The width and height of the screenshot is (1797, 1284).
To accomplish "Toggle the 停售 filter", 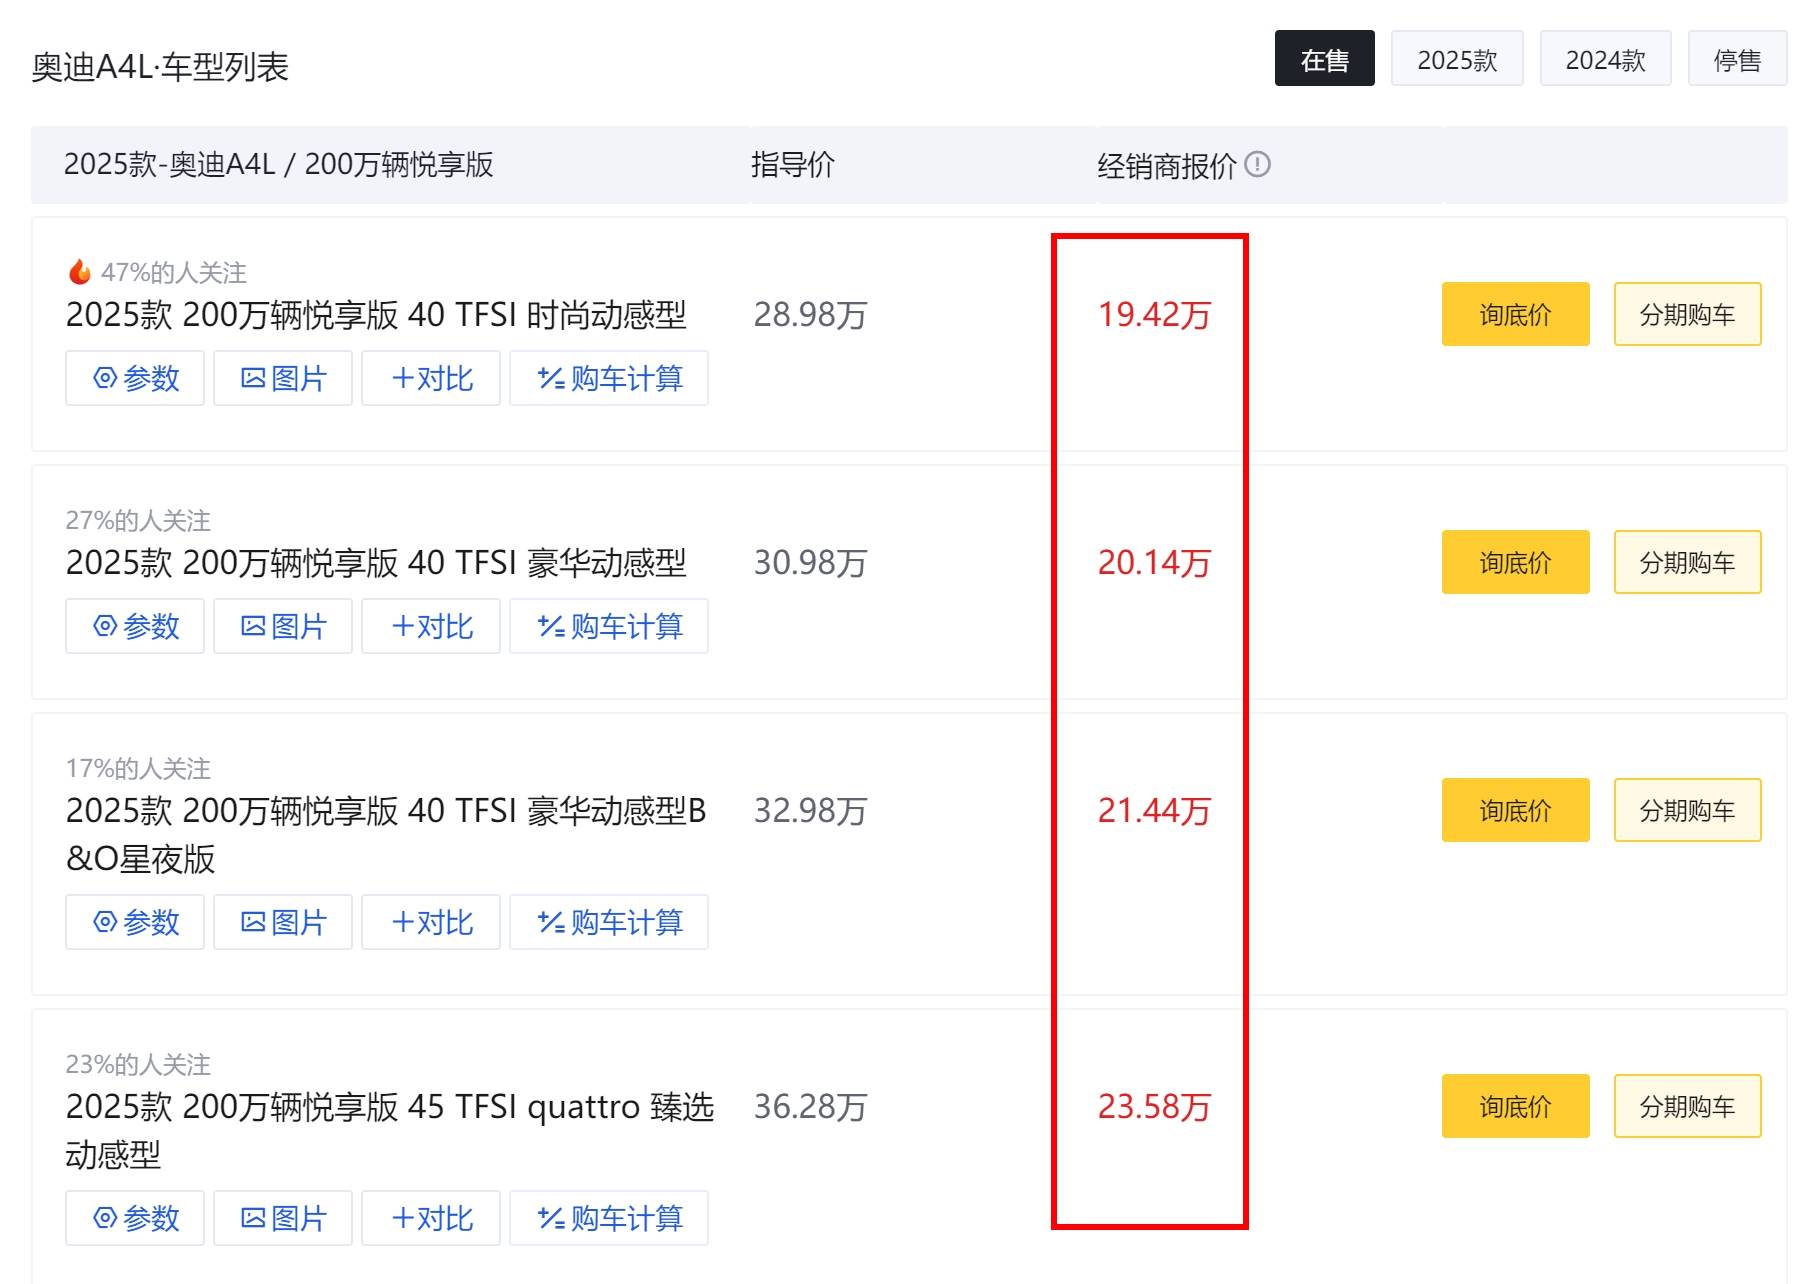I will pyautogui.click(x=1738, y=59).
